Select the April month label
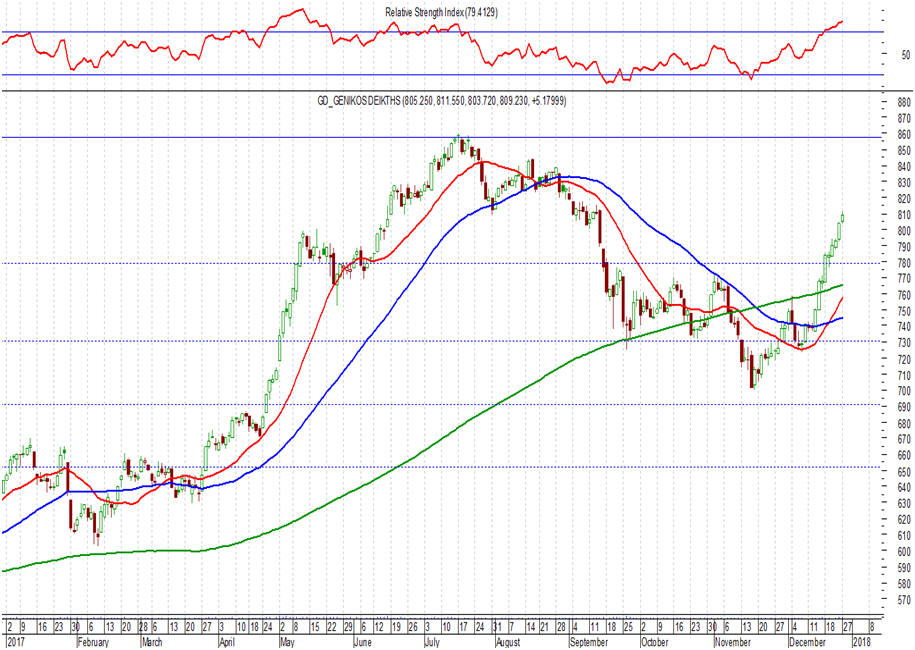This screenshot has height=650, width=915. click(226, 642)
